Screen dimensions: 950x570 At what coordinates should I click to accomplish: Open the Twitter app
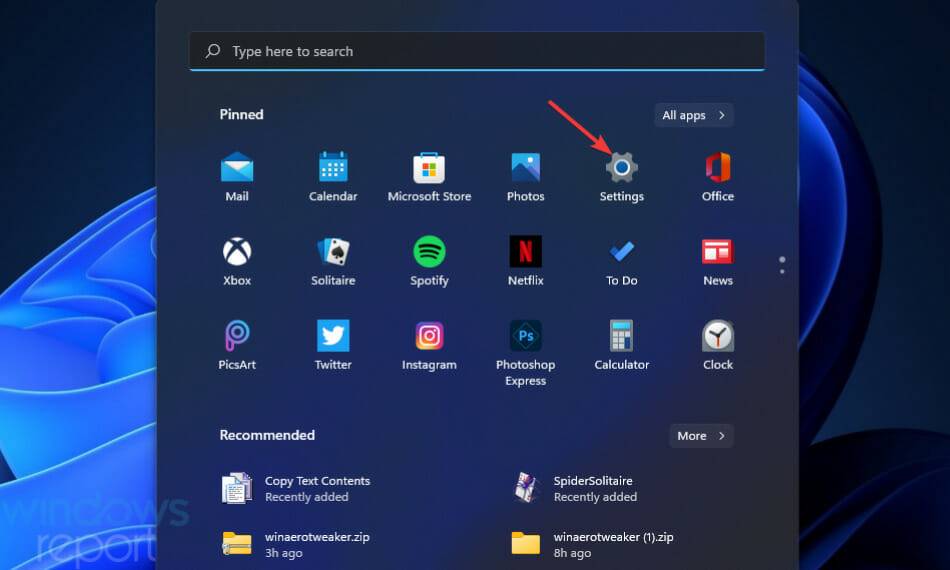click(x=333, y=345)
